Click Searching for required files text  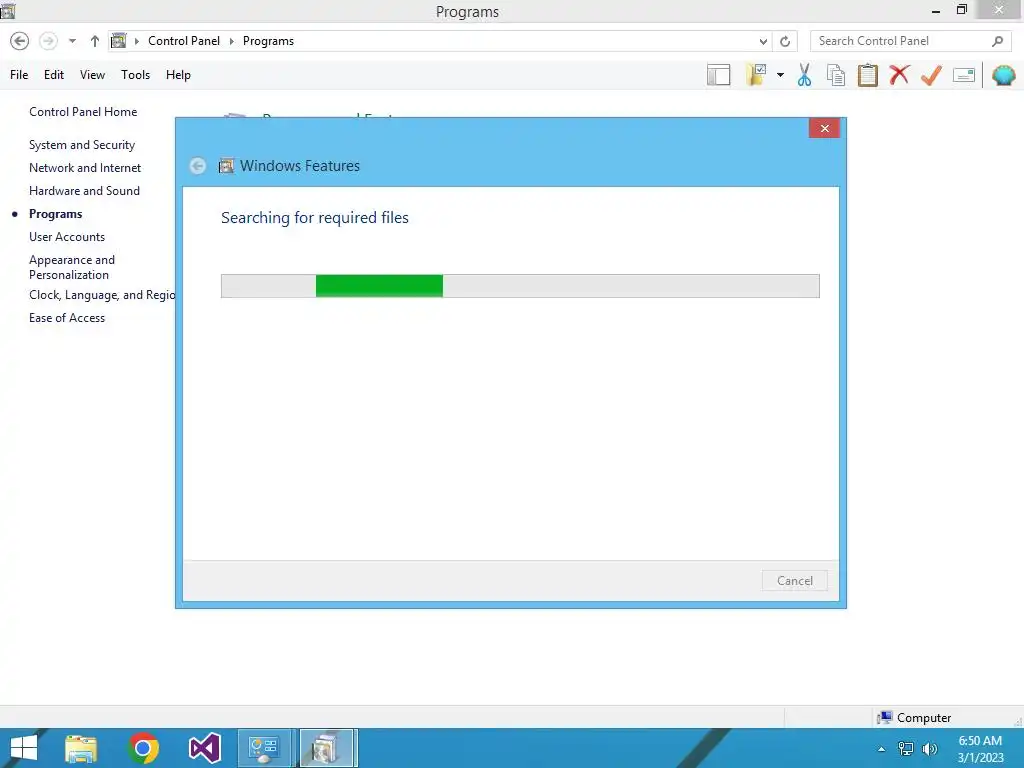(315, 217)
